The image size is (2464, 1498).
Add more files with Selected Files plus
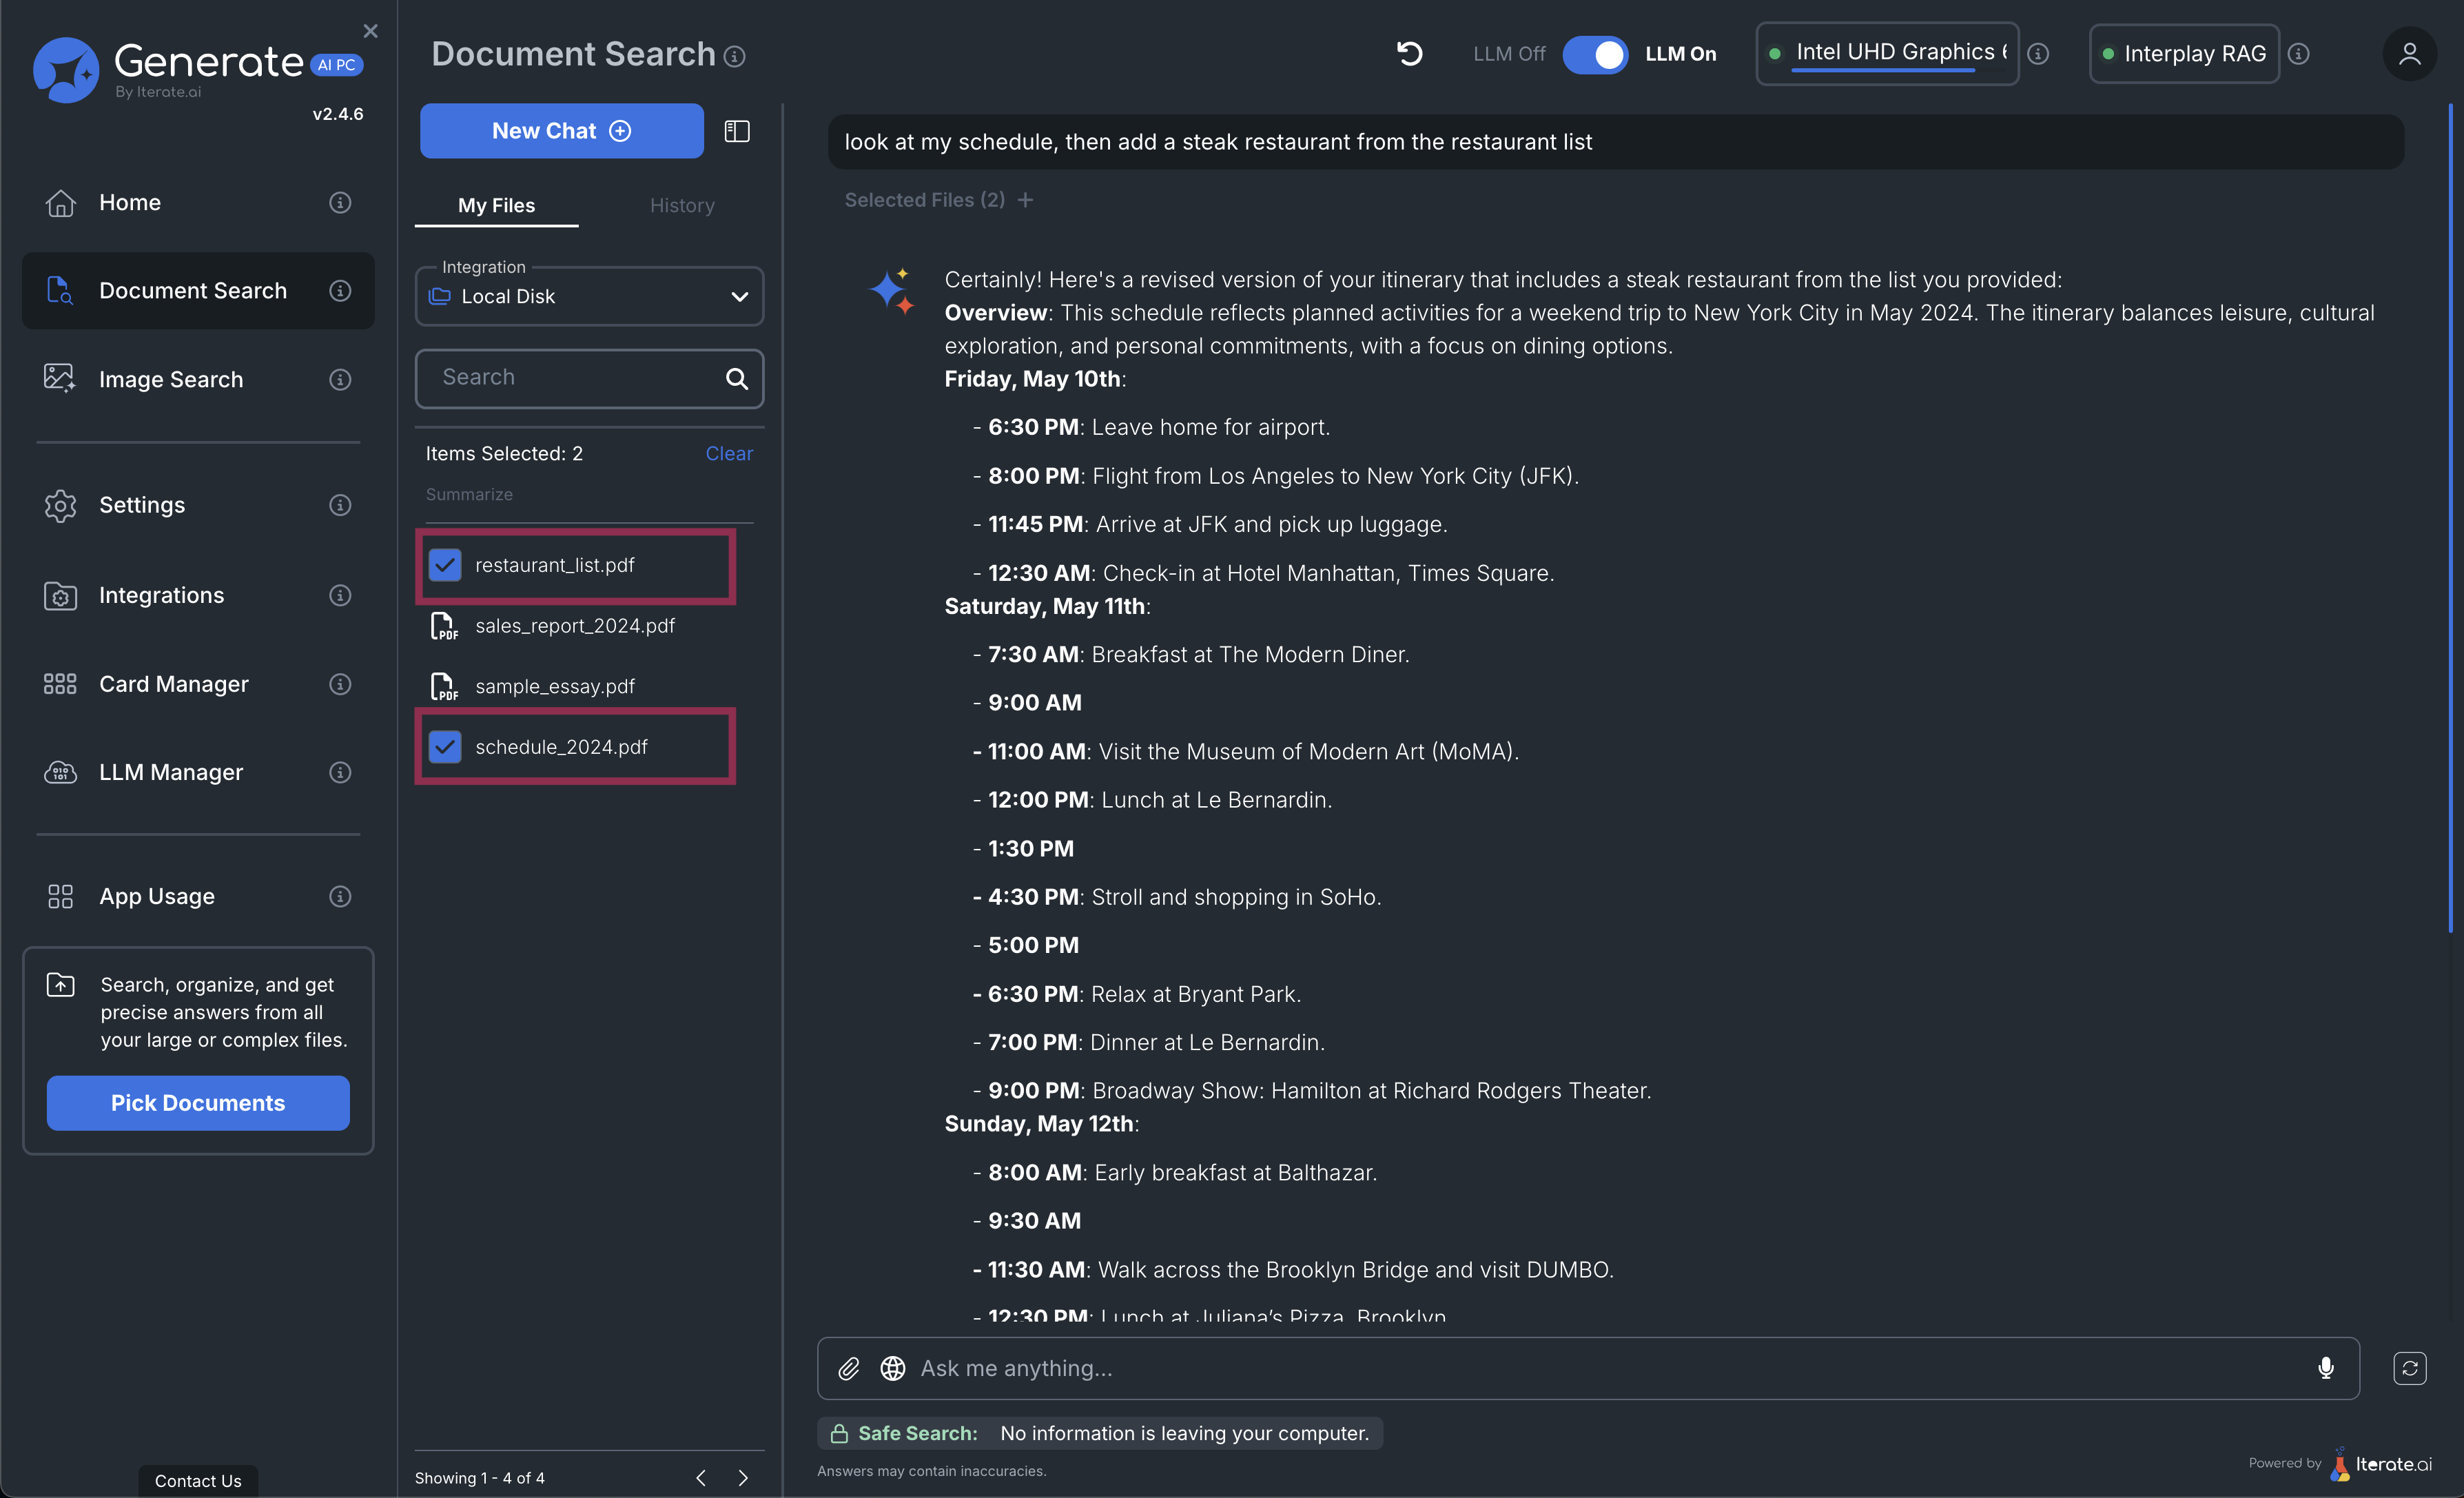point(1026,200)
